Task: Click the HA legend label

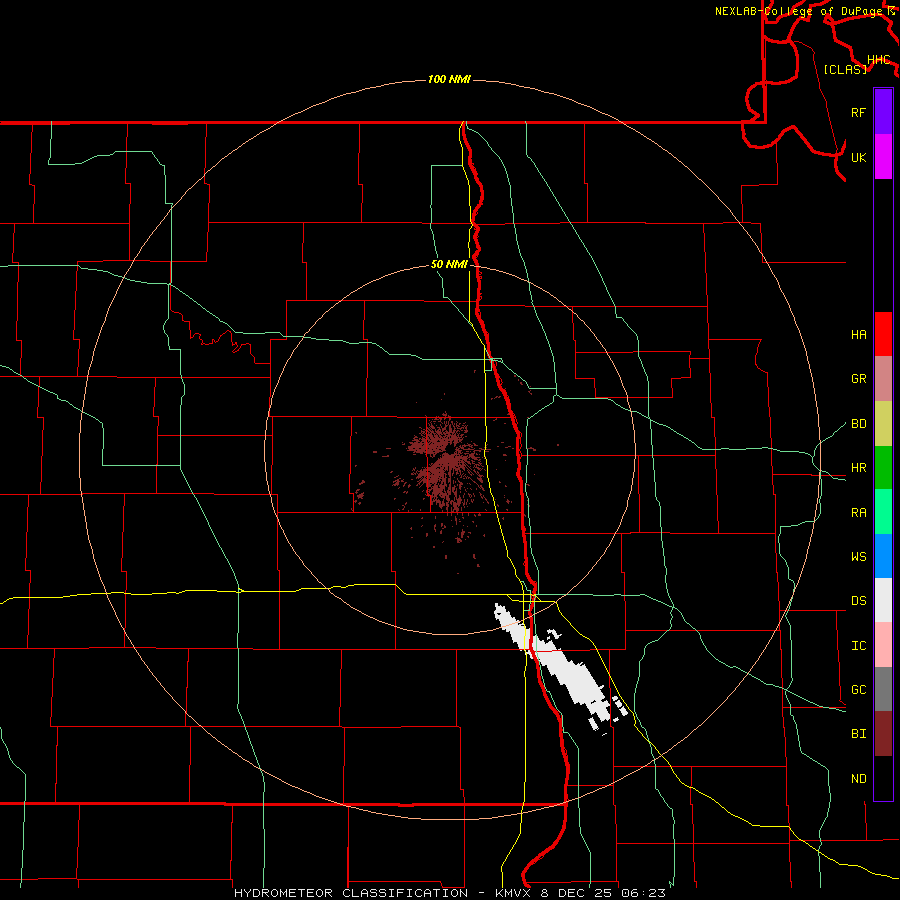Action: [858, 335]
